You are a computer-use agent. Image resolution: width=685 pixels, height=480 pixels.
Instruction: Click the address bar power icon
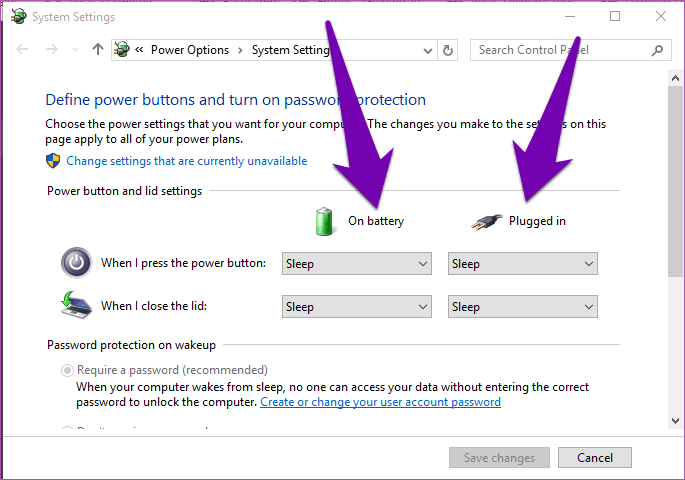pyautogui.click(x=122, y=49)
